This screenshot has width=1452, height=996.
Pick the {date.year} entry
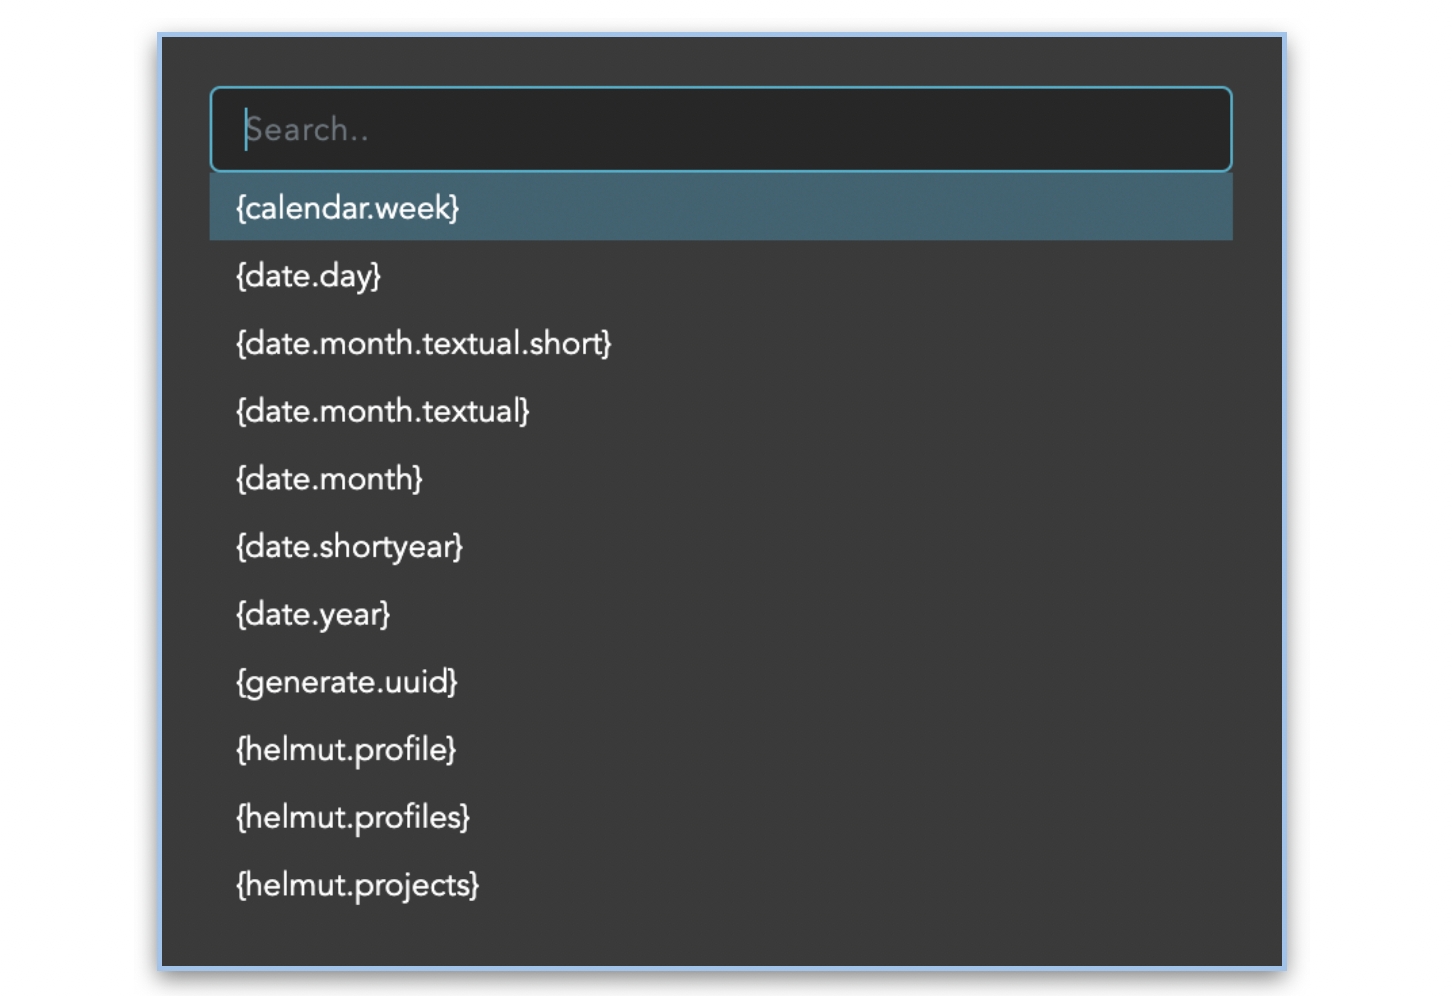pos(312,614)
